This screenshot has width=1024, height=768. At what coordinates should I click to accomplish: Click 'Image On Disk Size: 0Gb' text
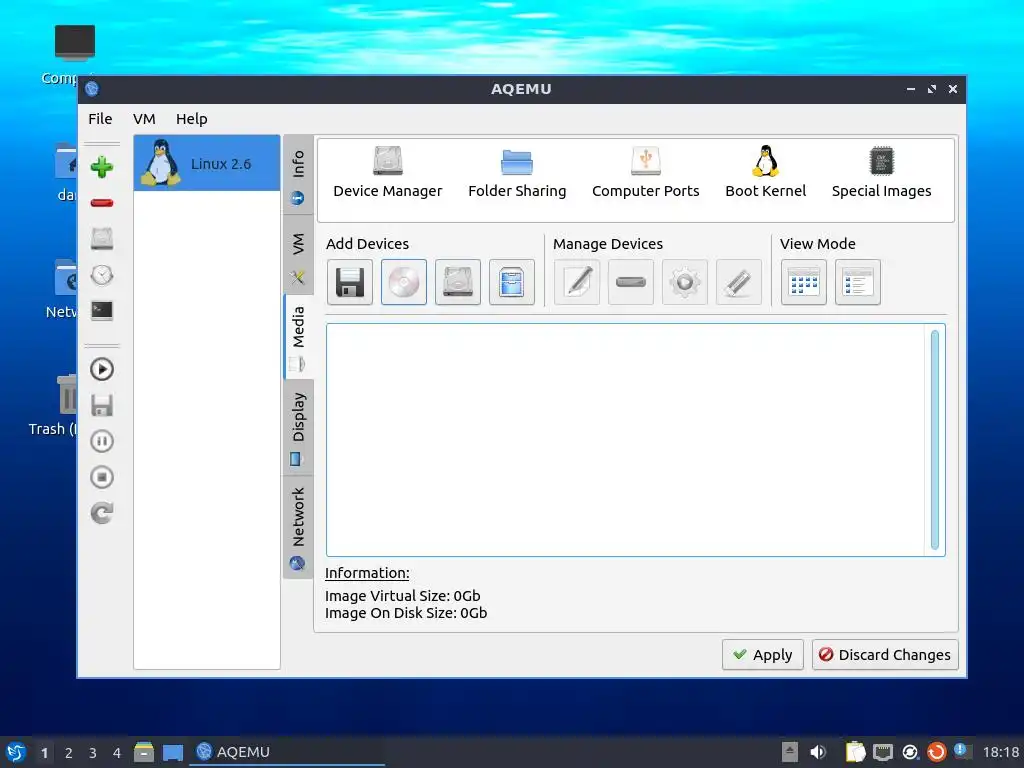406,613
